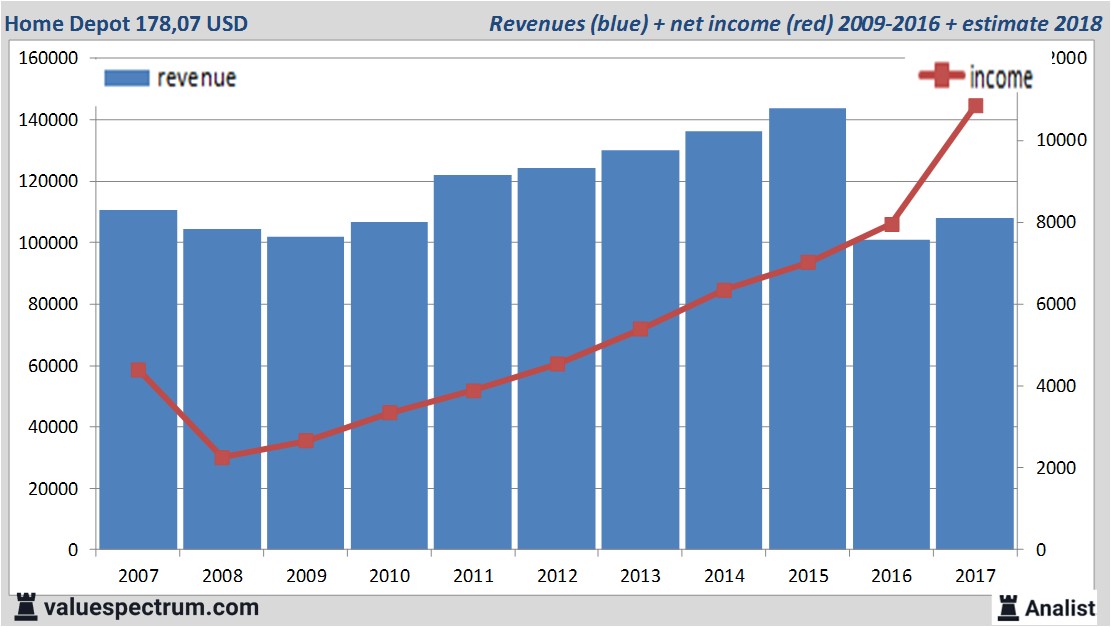Click the 10000 right-axis income label

coord(1061,140)
